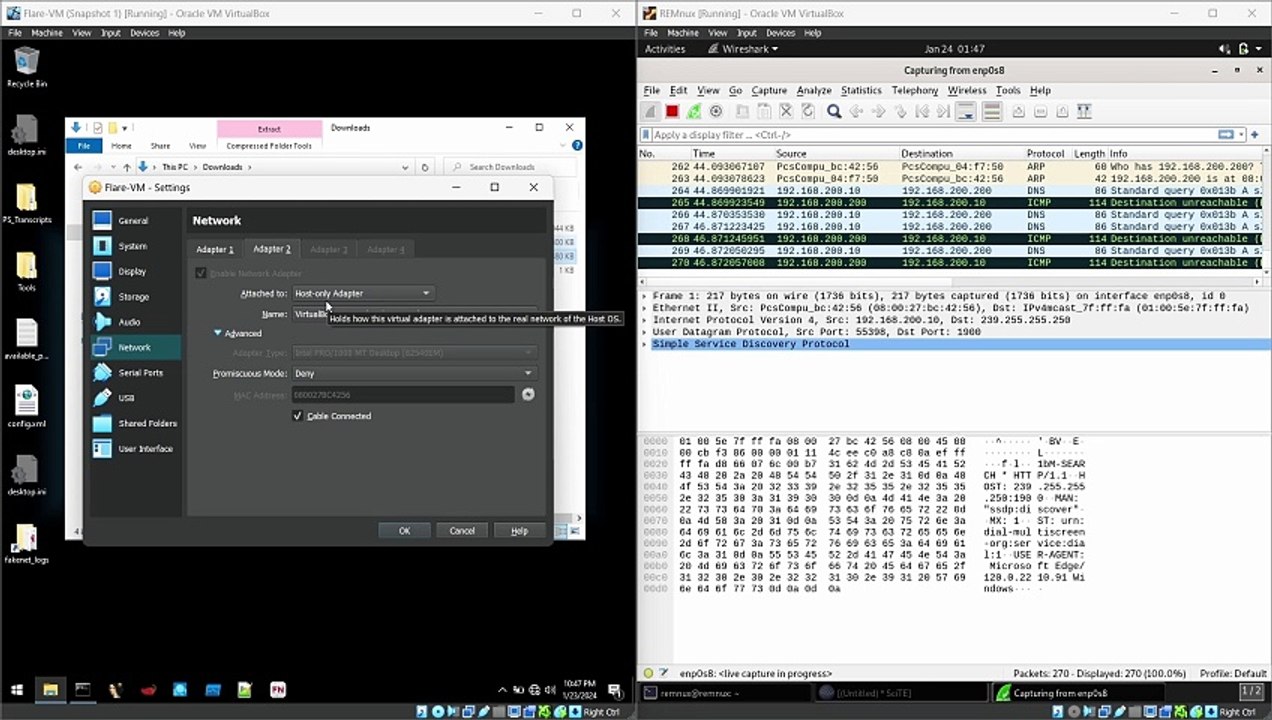The image size is (1272, 720).
Task: Confirm settings with OK button
Action: pos(404,531)
